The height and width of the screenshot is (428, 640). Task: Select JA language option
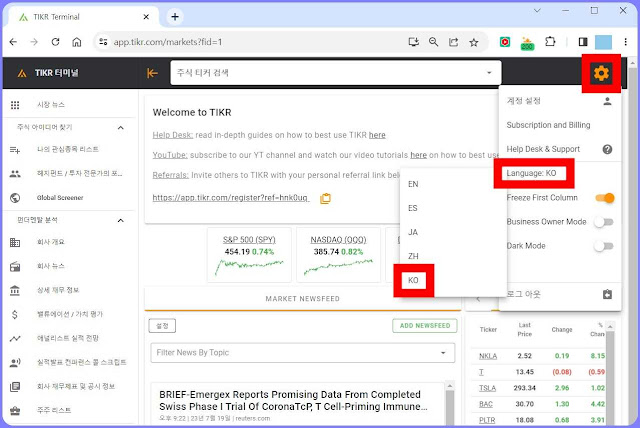tap(413, 233)
